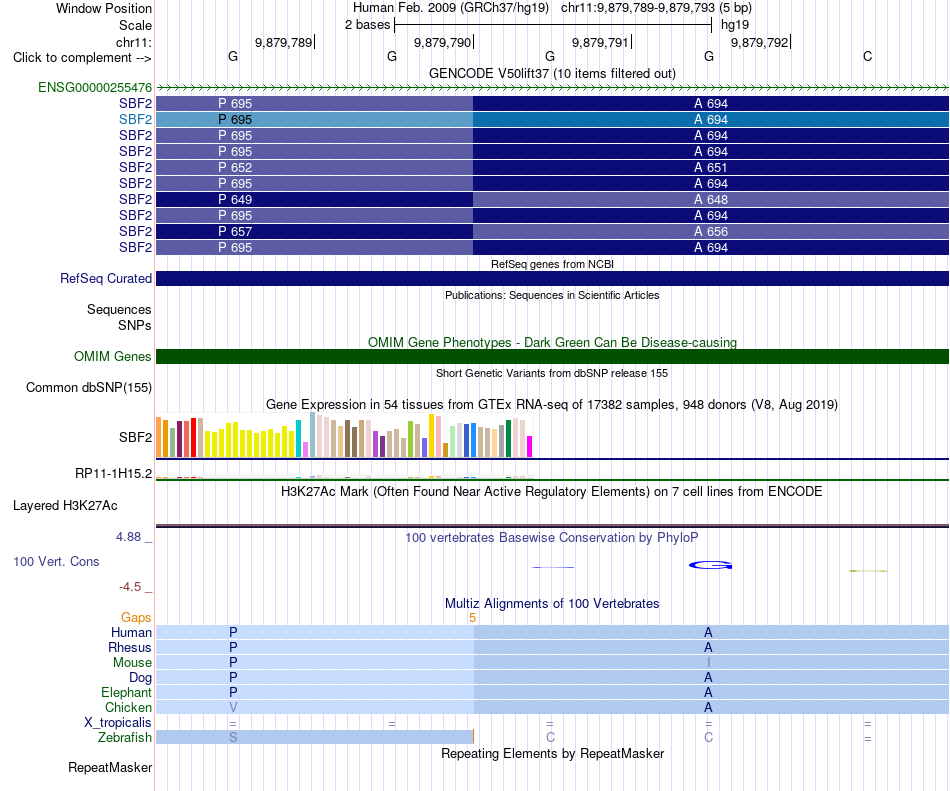Screen dimensions: 950x791
Task: Click the 9,879,789 position marker
Action: (284, 42)
